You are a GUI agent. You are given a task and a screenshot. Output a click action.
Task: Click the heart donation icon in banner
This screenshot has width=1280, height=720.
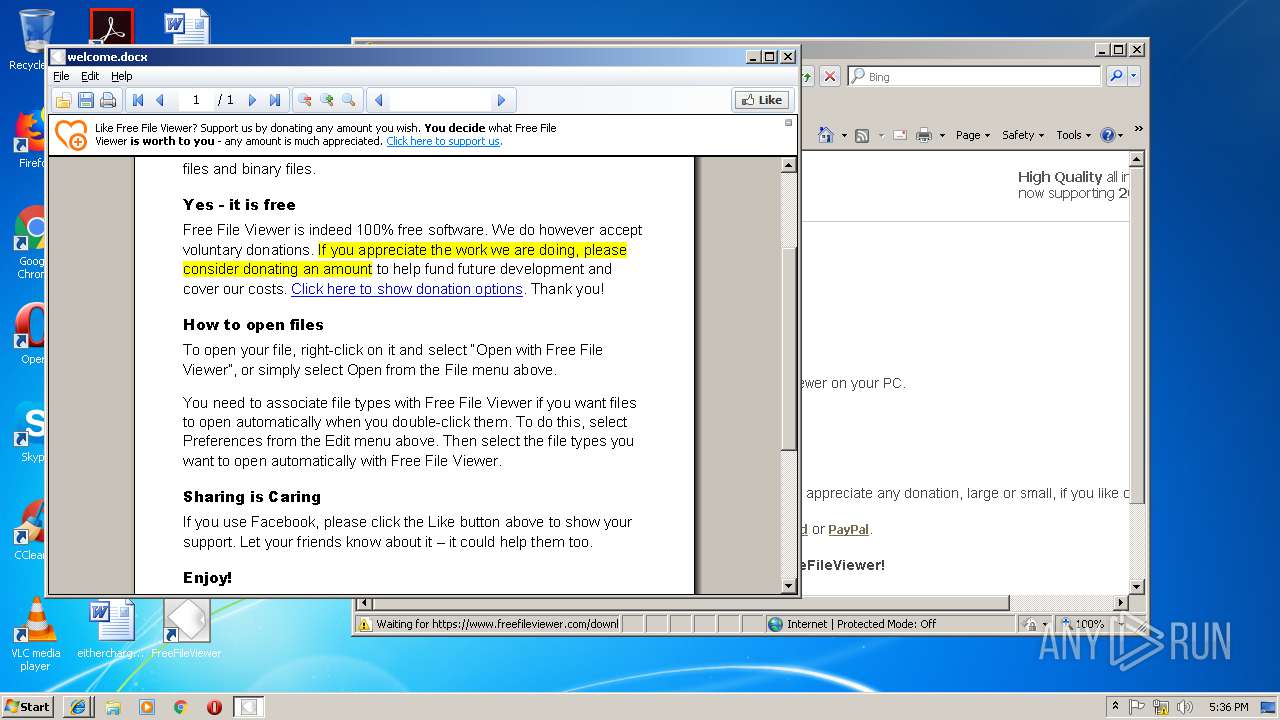tap(71, 135)
